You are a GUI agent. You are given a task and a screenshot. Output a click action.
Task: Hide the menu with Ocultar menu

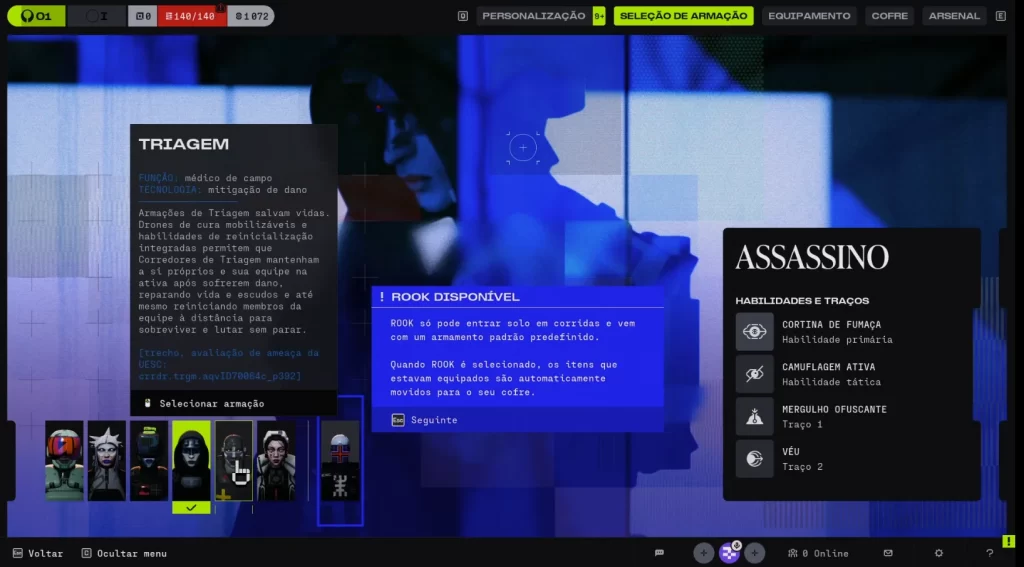(124, 553)
